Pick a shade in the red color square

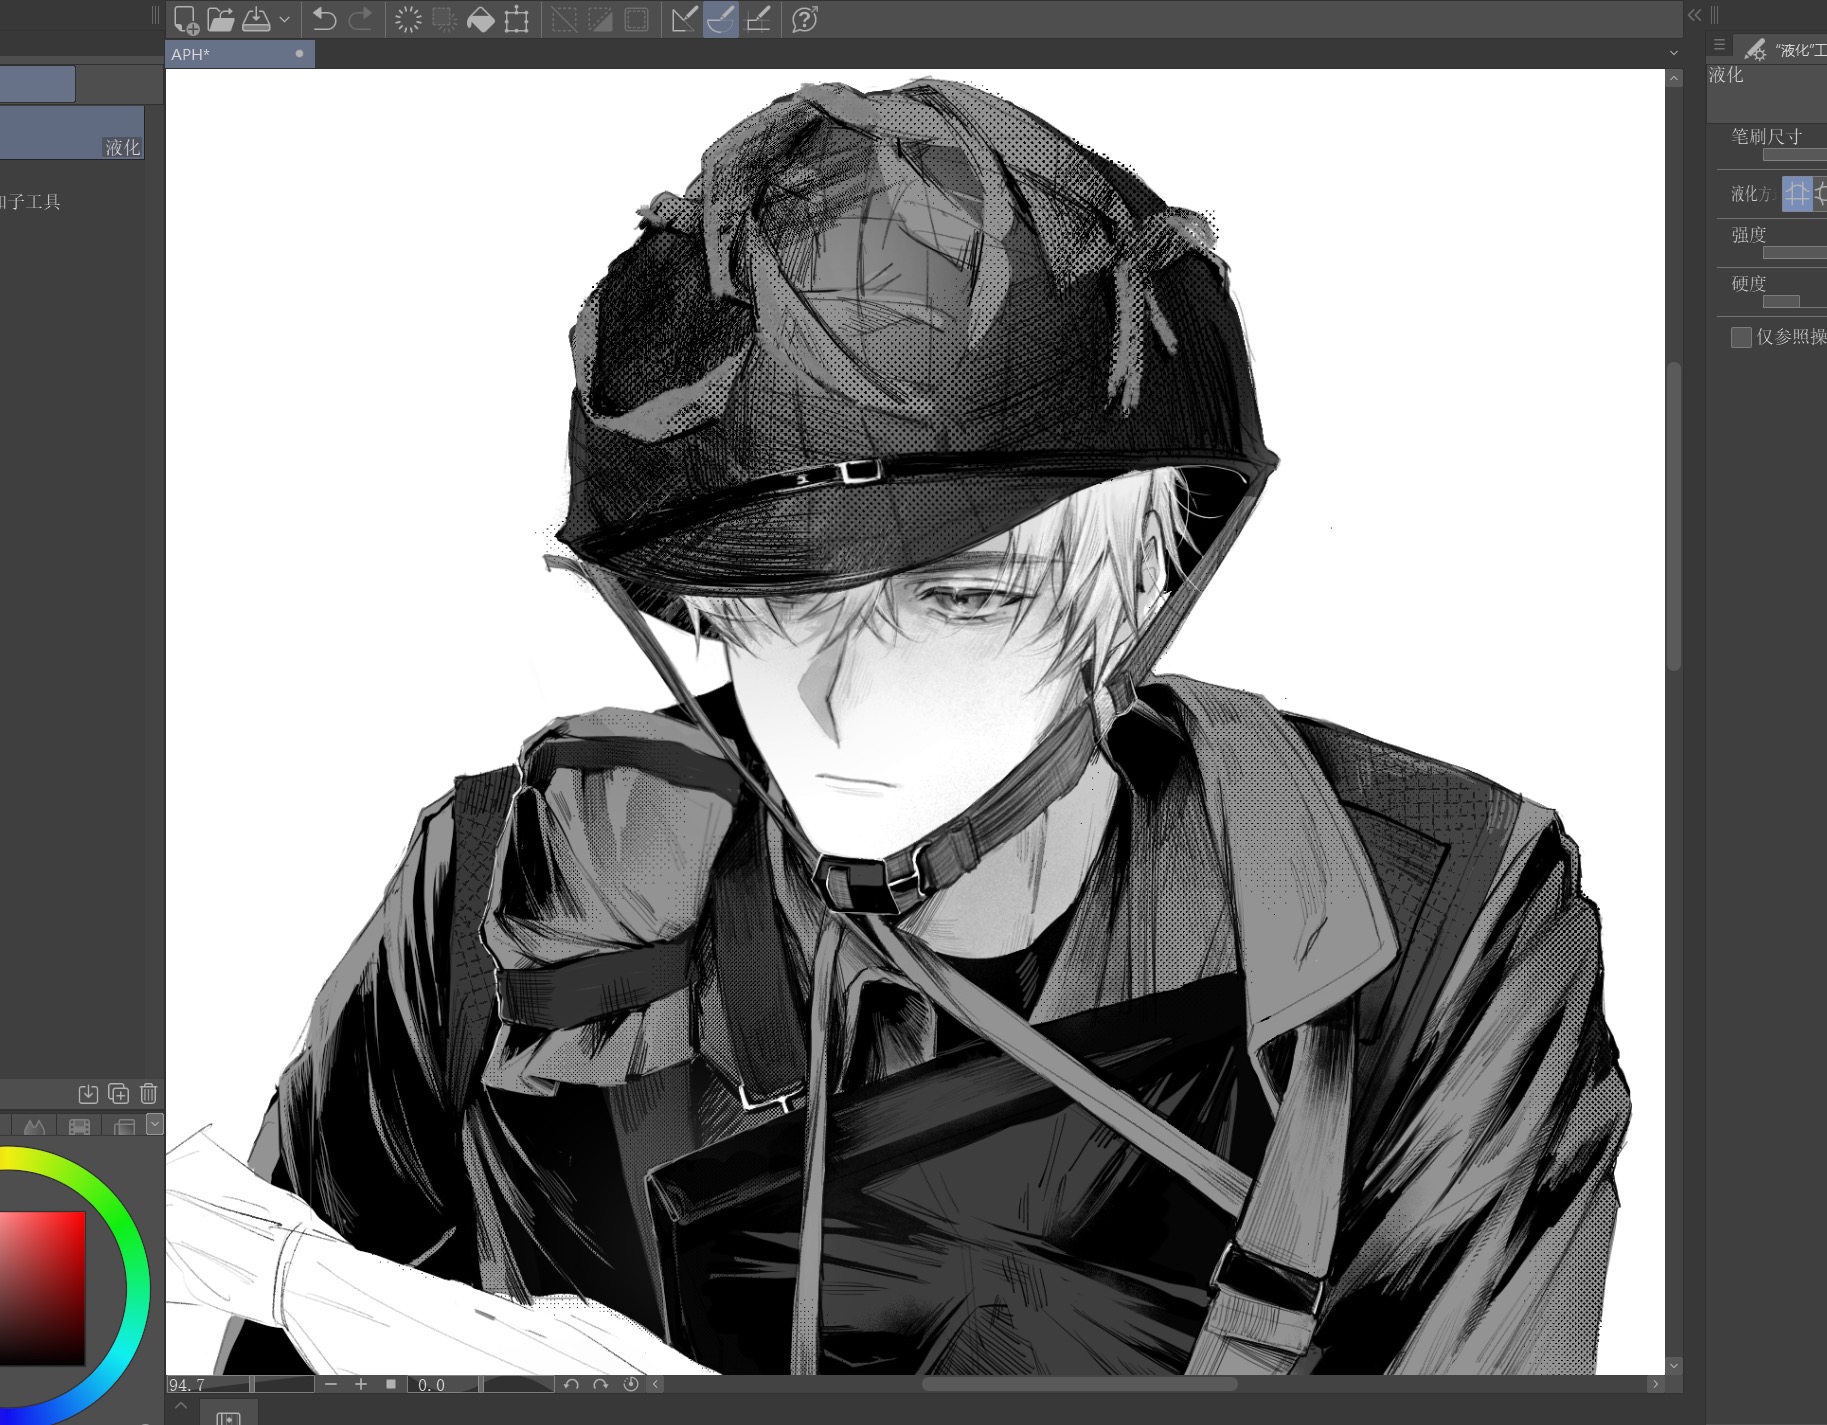(42, 1288)
